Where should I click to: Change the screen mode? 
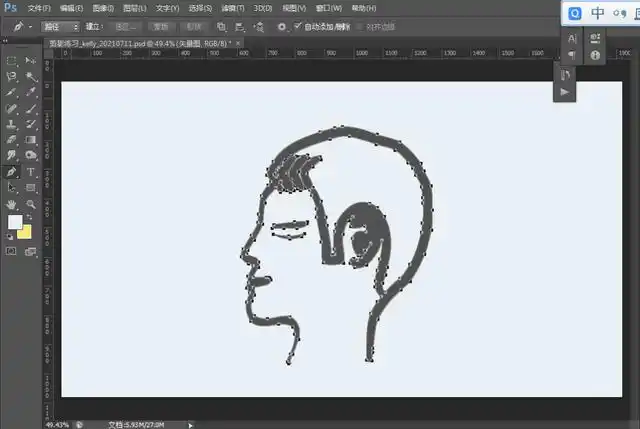tap(31, 251)
